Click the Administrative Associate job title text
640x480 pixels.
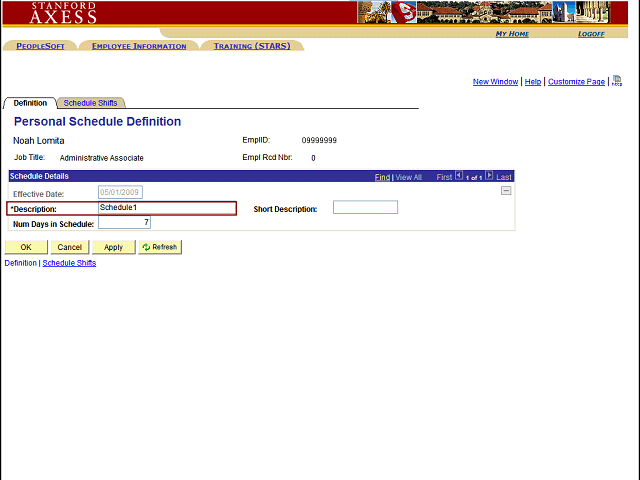102,158
